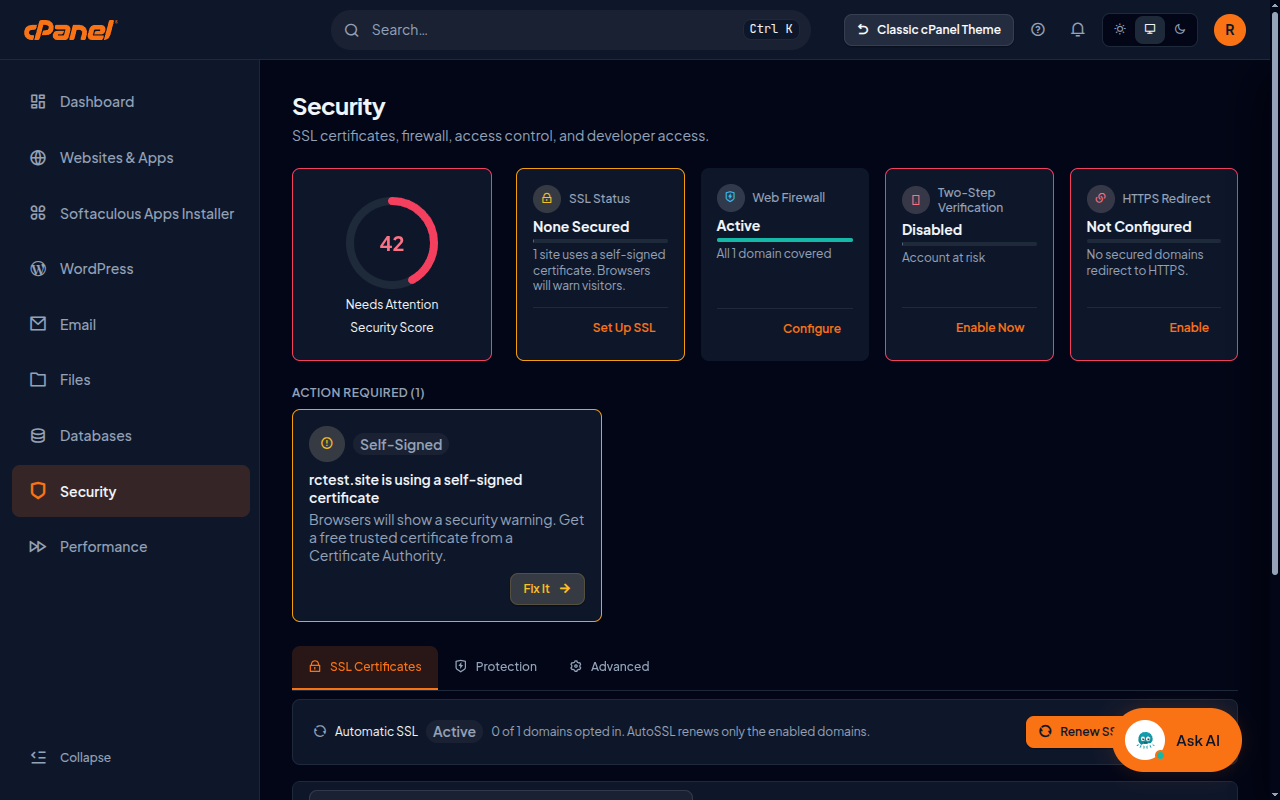1280x800 pixels.
Task: Open Softaculous Apps Installer
Action: [131, 213]
